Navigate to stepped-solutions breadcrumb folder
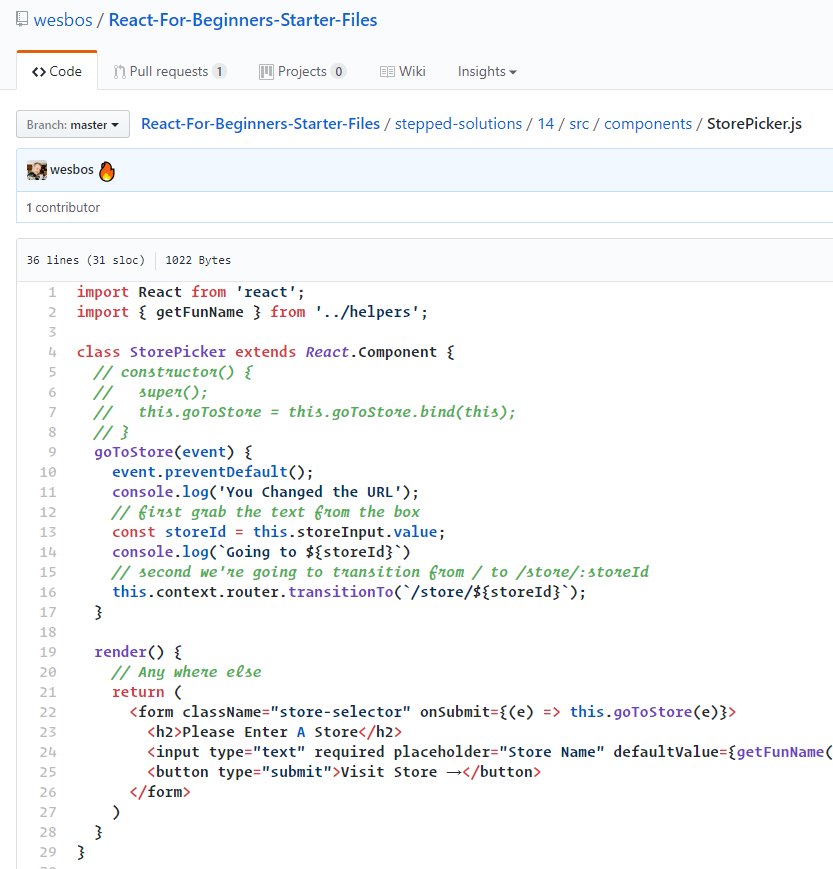The image size is (833, 869). [458, 124]
